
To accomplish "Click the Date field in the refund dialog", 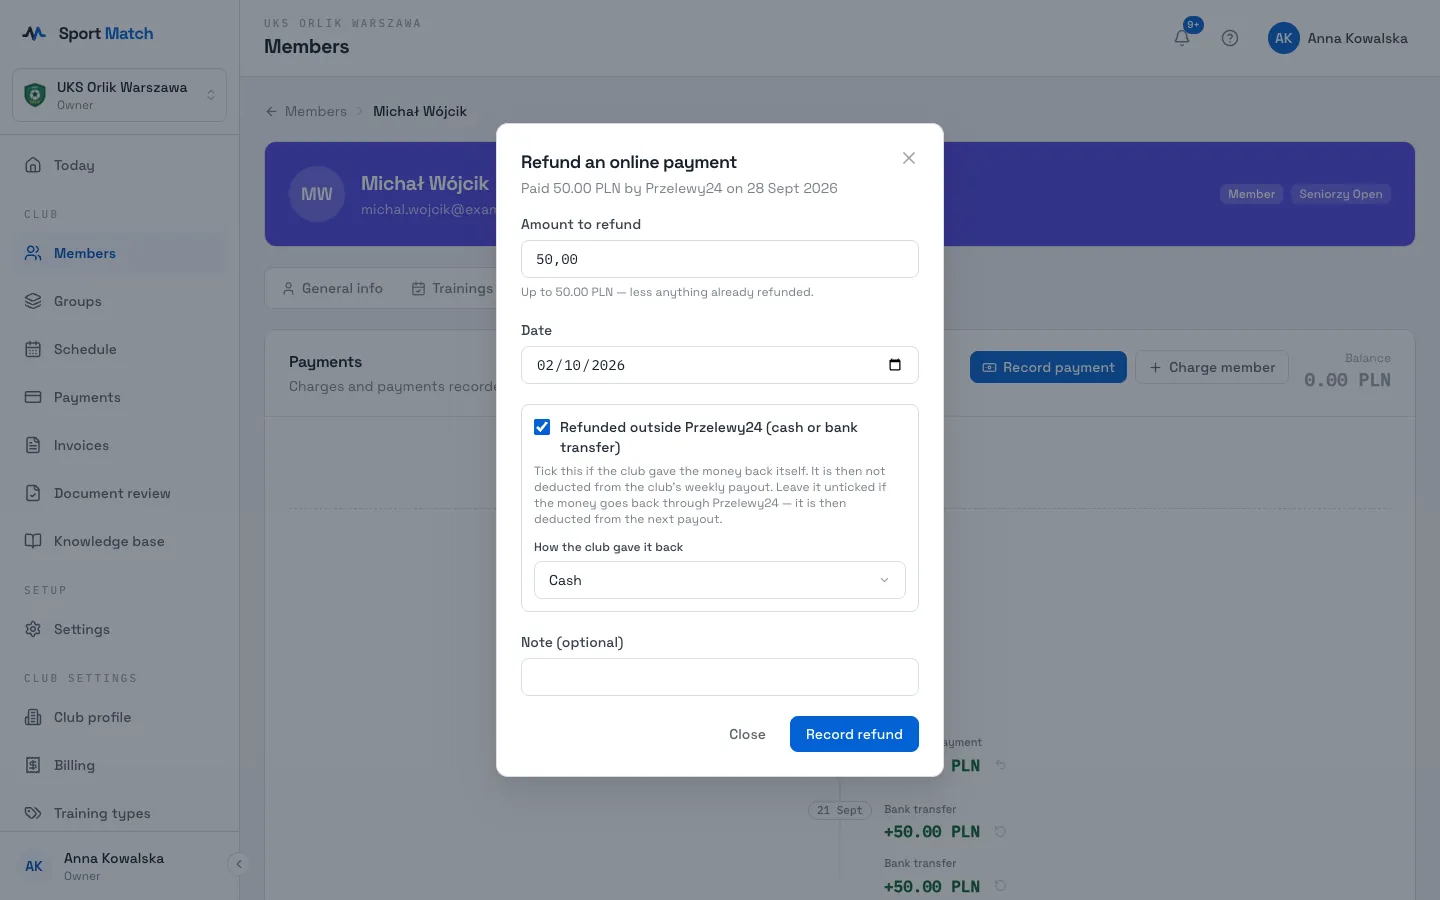I will point(720,365).
